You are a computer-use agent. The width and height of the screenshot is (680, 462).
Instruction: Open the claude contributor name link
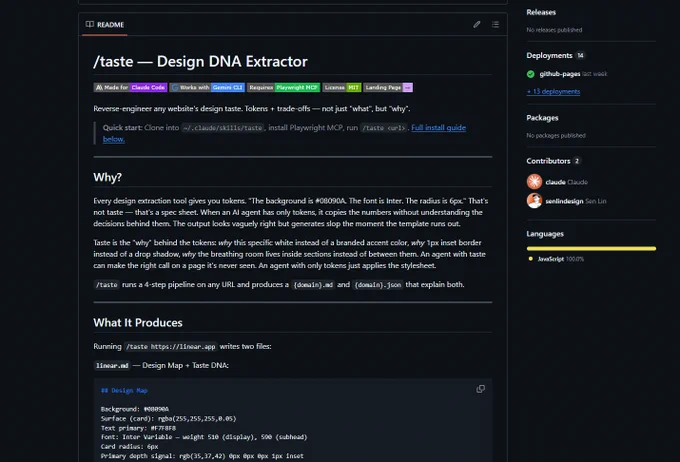555,182
